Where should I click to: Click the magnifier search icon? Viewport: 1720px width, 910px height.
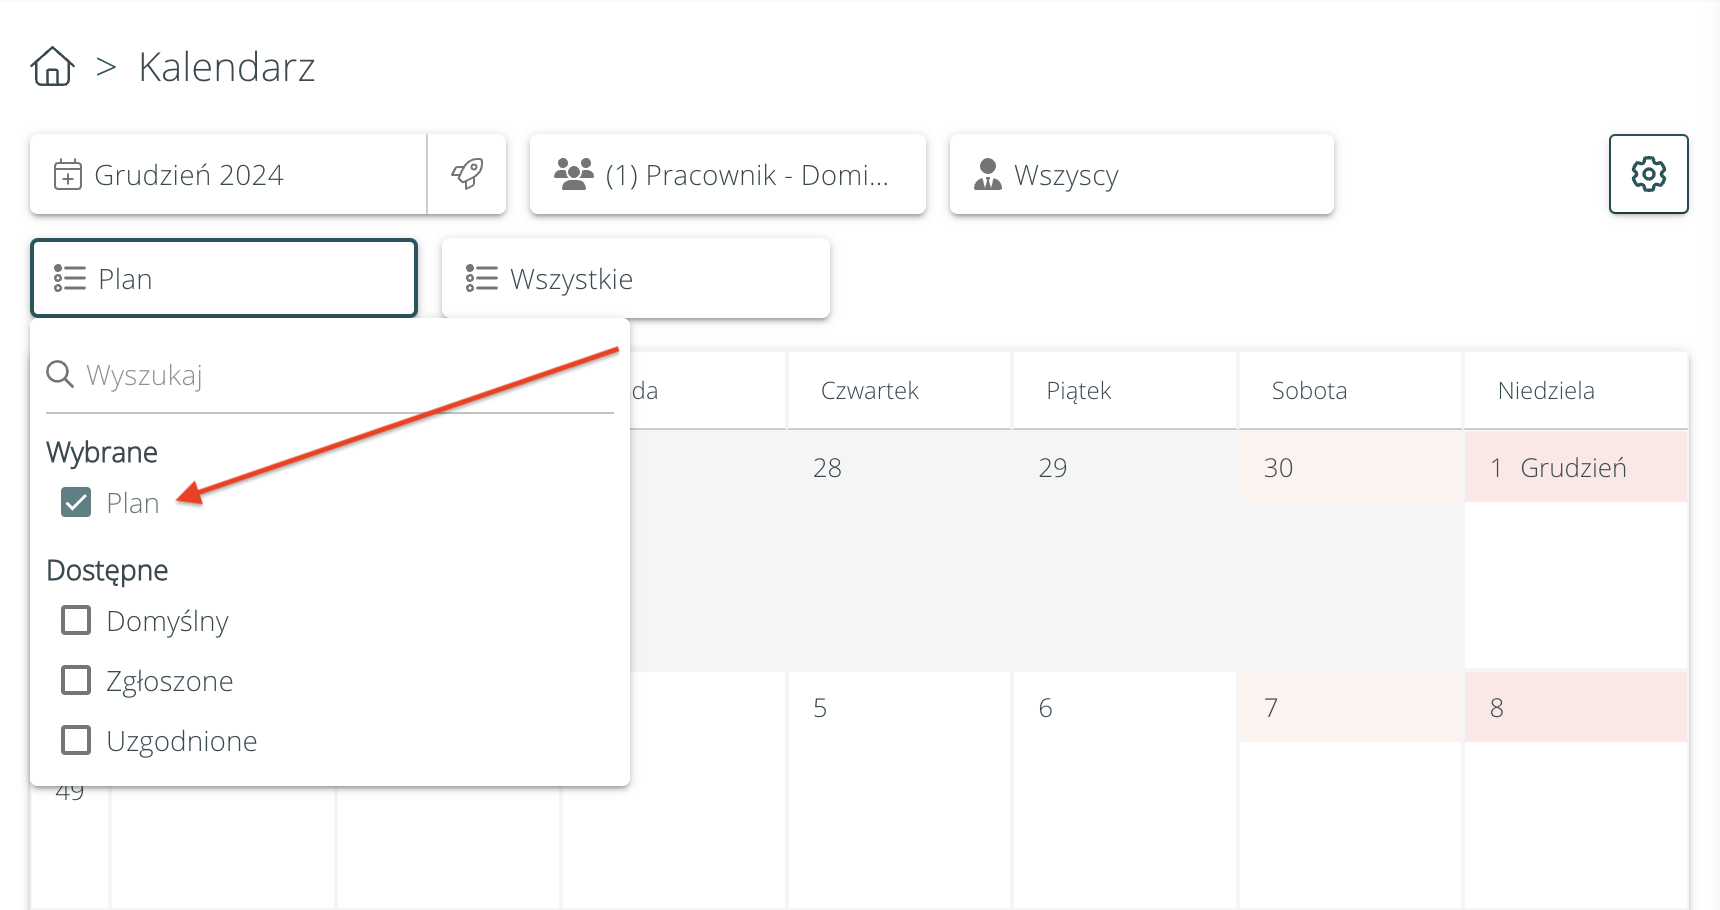click(60, 374)
